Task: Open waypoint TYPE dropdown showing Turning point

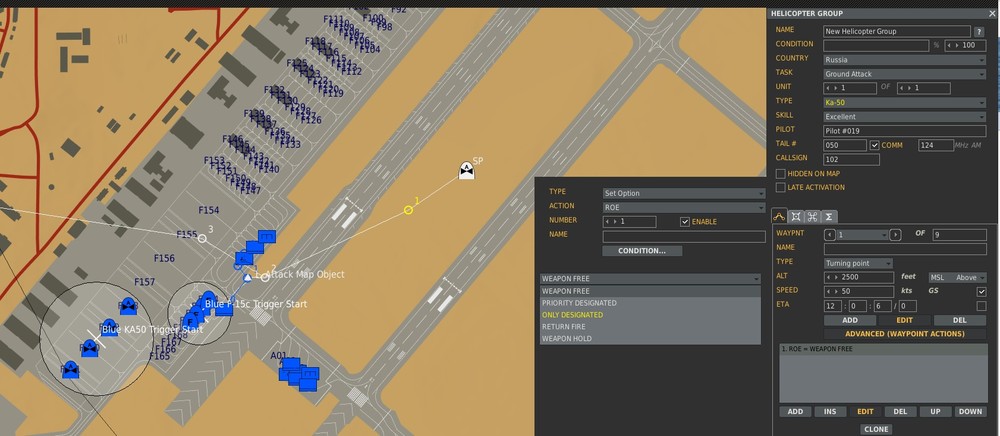Action: pyautogui.click(x=858, y=263)
